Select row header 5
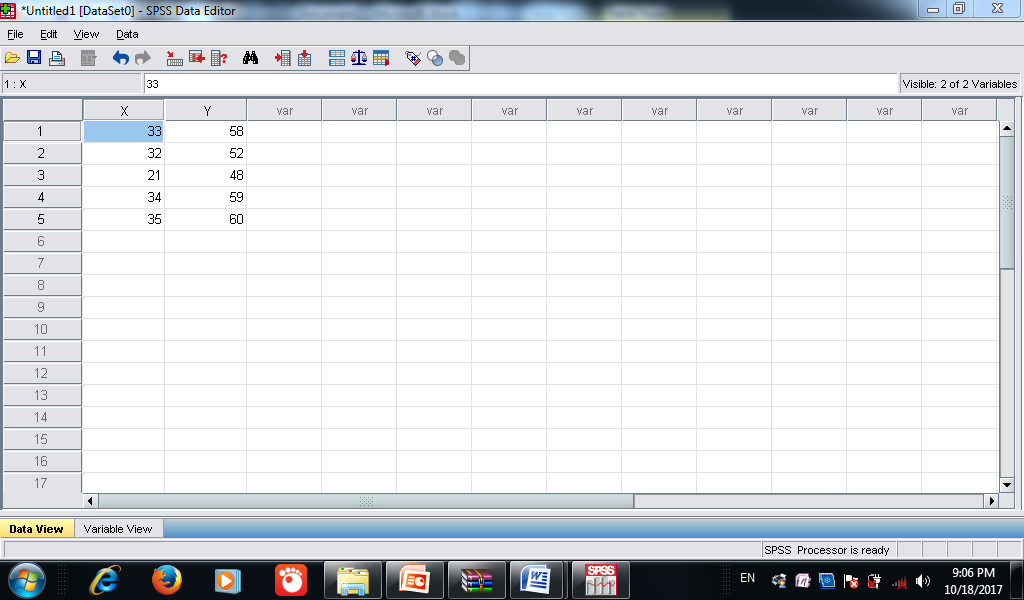 point(41,219)
